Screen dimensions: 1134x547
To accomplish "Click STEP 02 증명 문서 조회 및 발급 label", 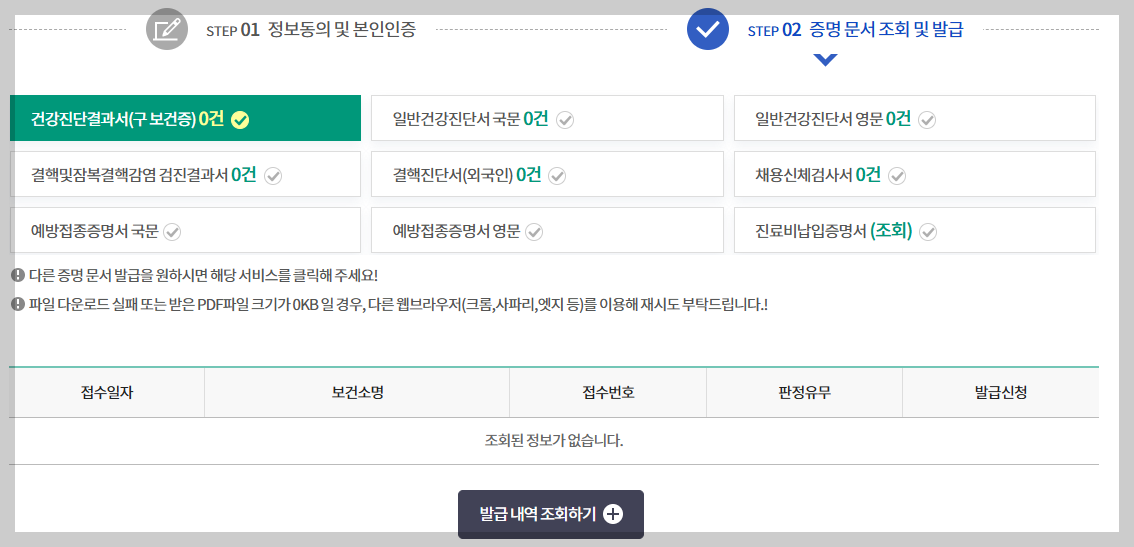I will (x=856, y=30).
